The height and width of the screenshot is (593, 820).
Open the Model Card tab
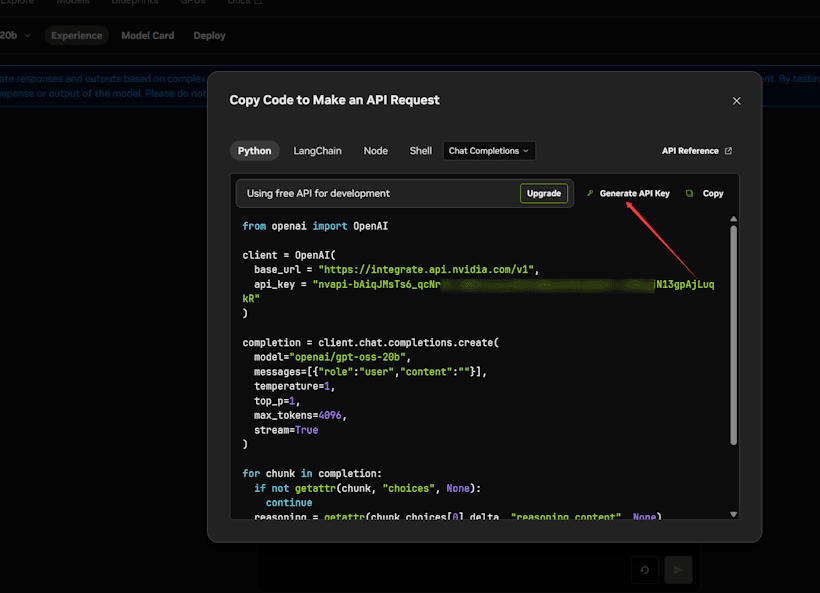(148, 36)
